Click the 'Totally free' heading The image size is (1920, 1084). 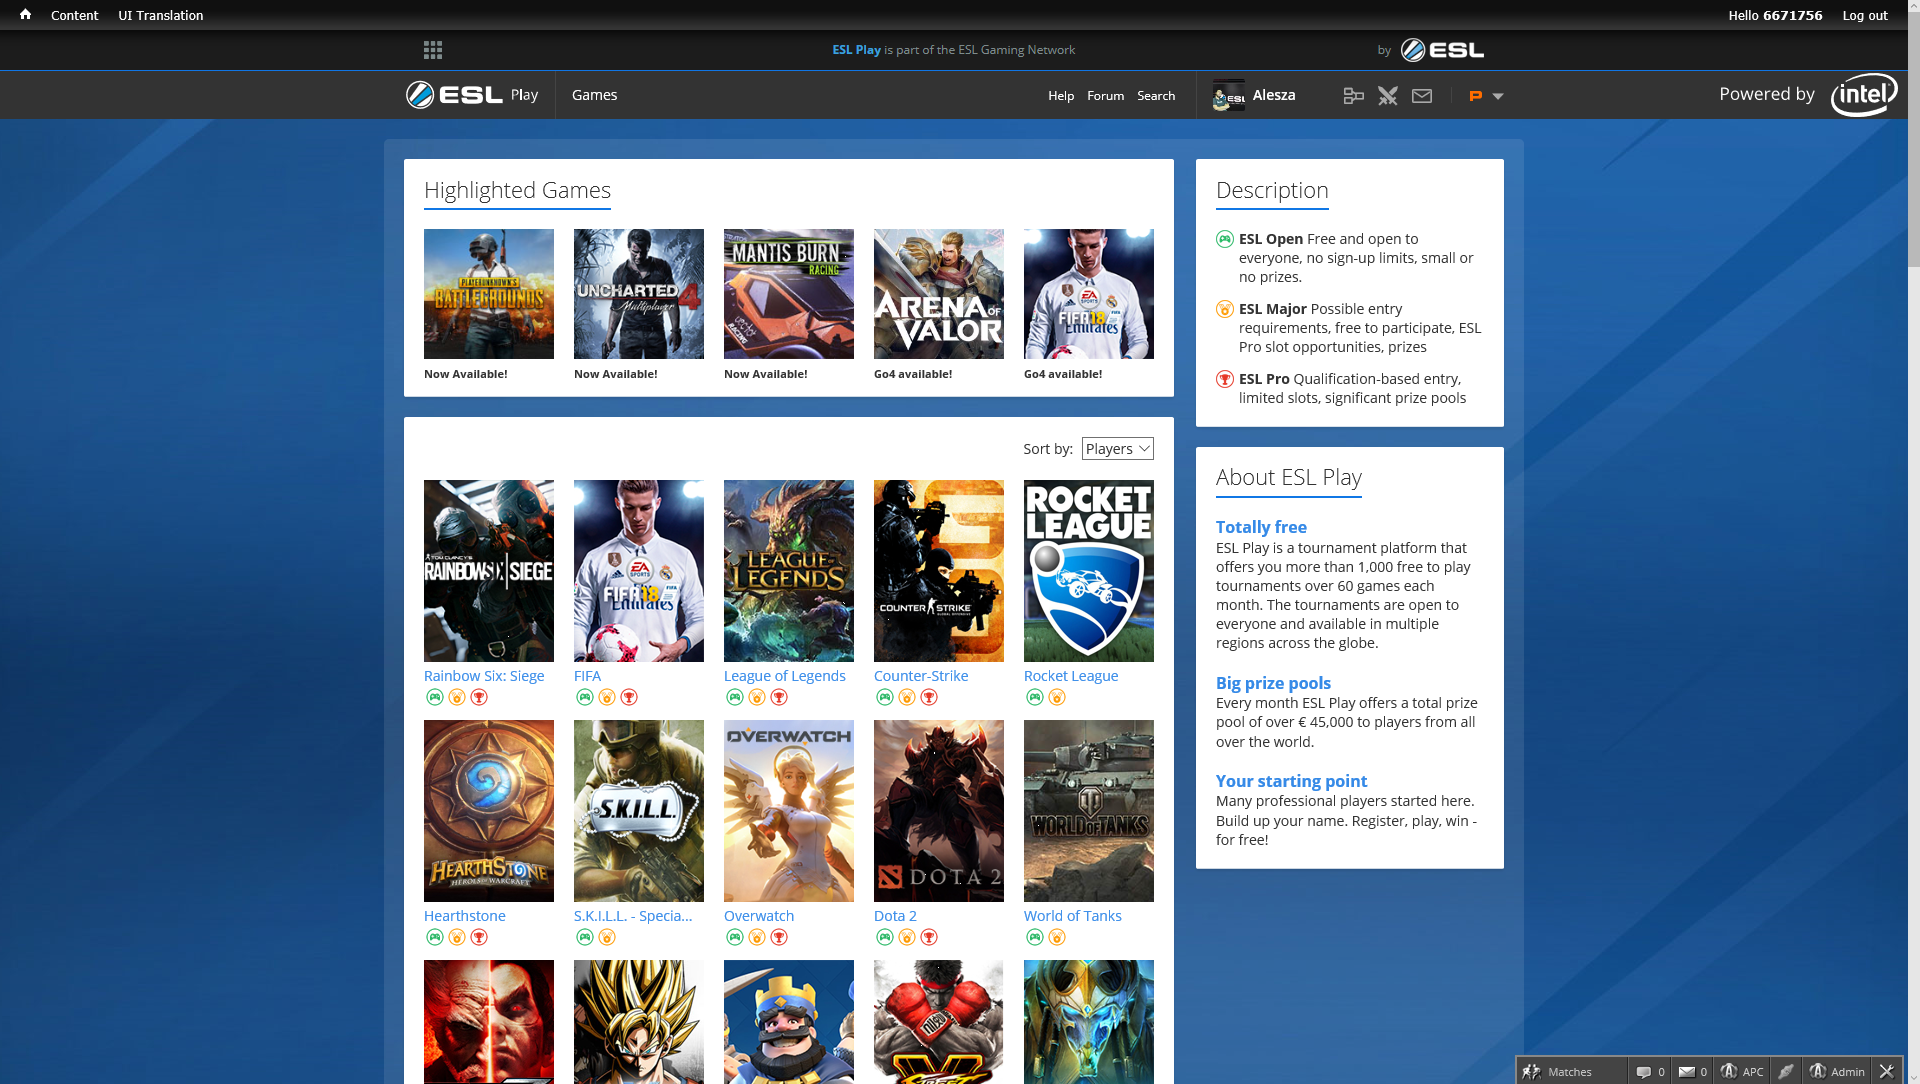coord(1261,527)
